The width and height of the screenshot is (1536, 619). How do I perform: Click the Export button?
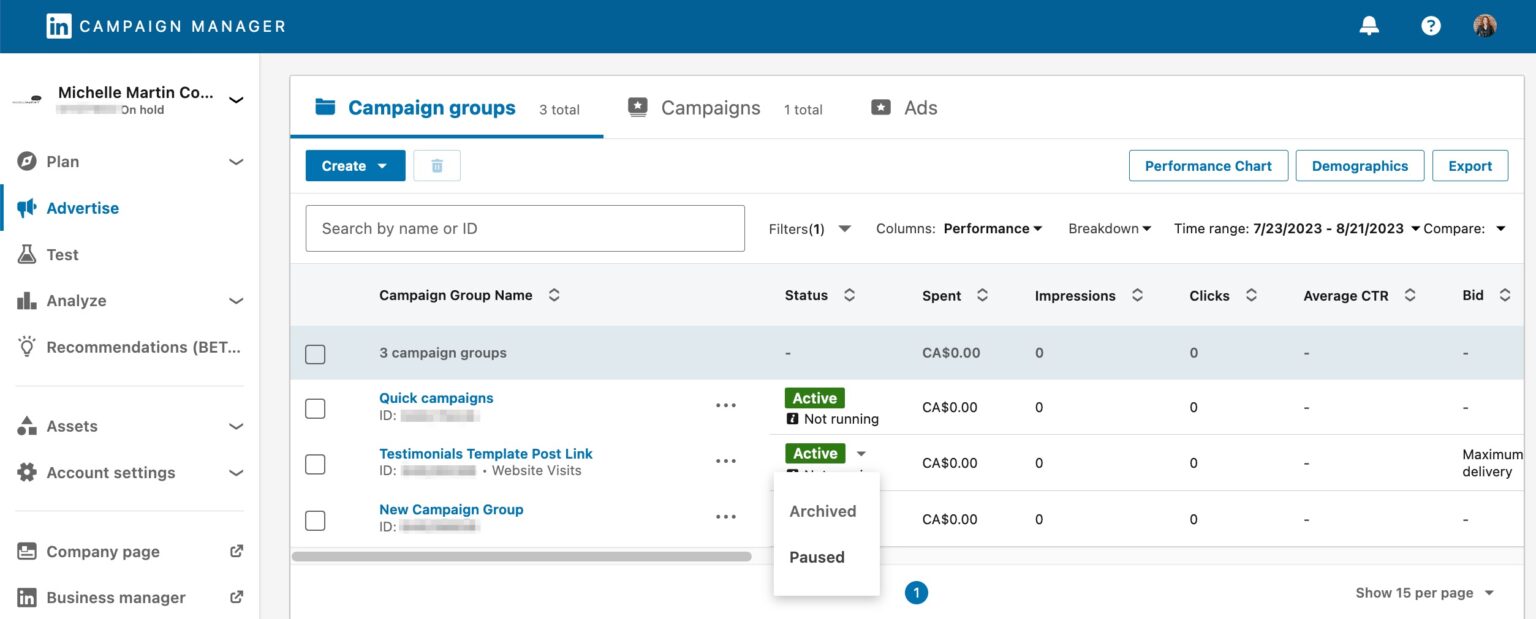(1469, 165)
